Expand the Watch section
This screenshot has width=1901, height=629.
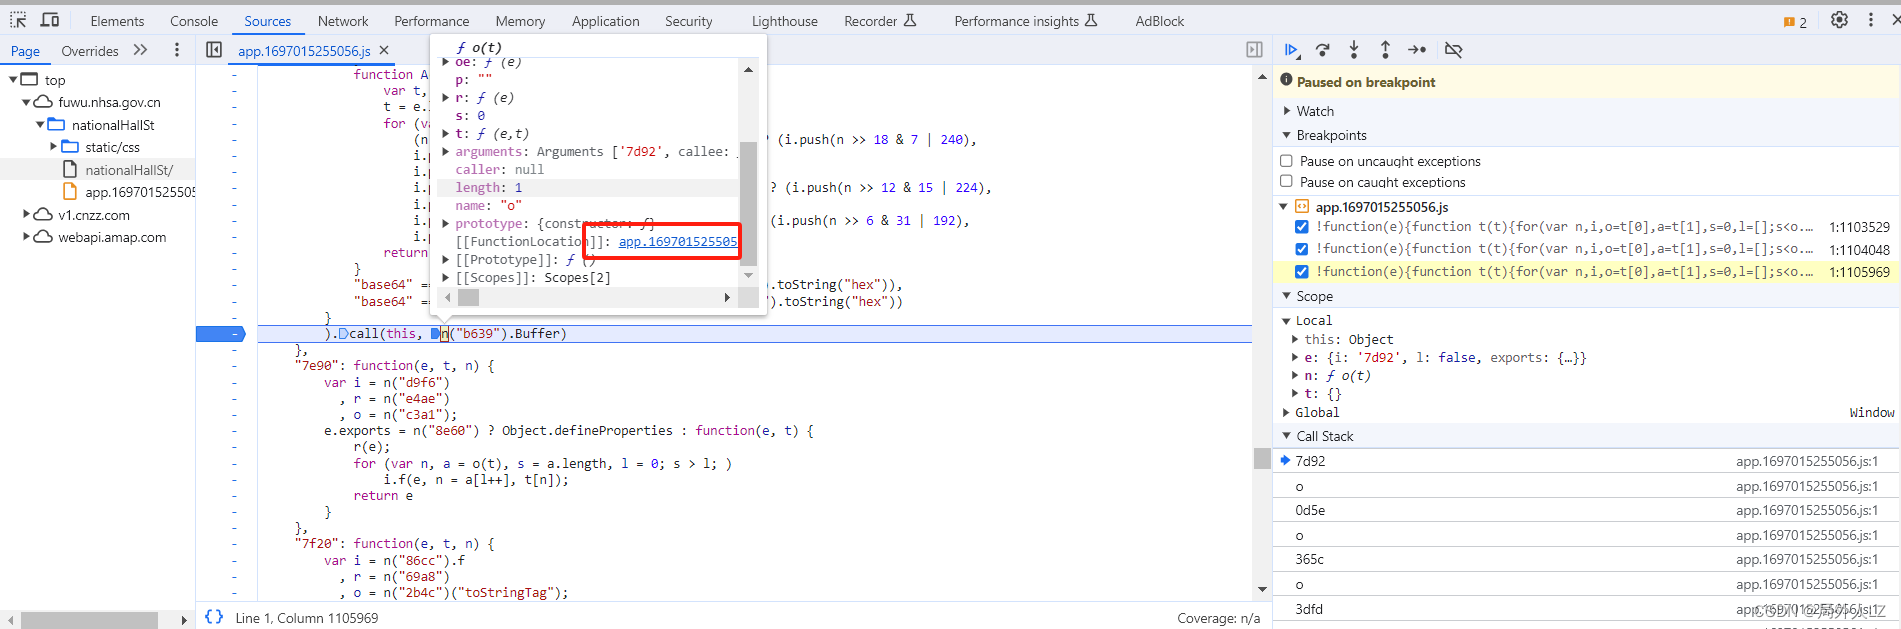click(1287, 111)
